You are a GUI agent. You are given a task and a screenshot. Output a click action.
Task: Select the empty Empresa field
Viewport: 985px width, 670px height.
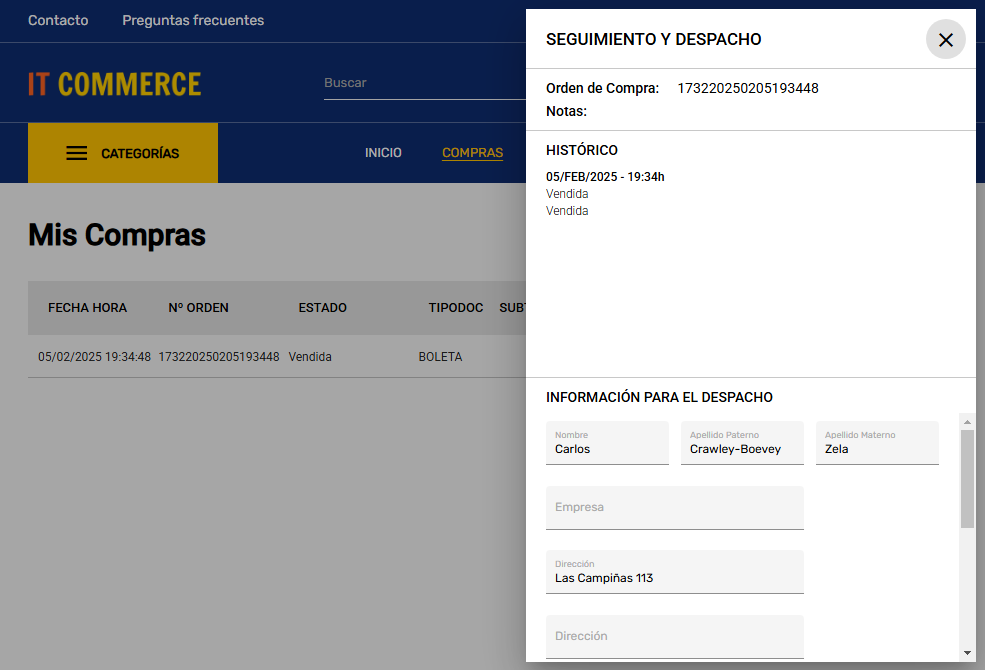pyautogui.click(x=675, y=508)
